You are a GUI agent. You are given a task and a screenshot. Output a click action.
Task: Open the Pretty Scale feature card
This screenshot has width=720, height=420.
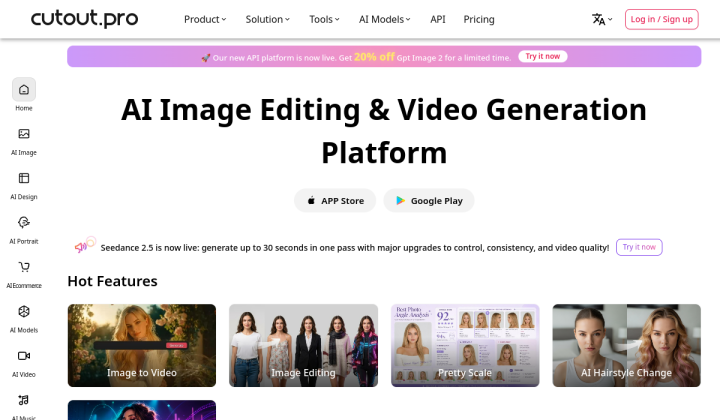point(465,345)
